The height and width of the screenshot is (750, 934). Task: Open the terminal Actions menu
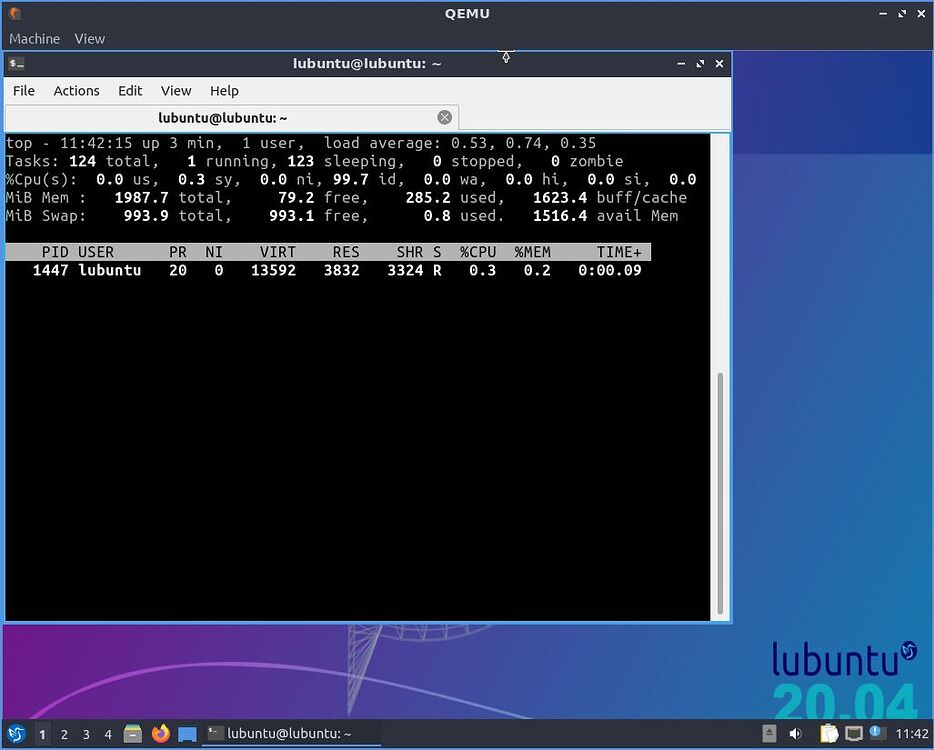[76, 91]
